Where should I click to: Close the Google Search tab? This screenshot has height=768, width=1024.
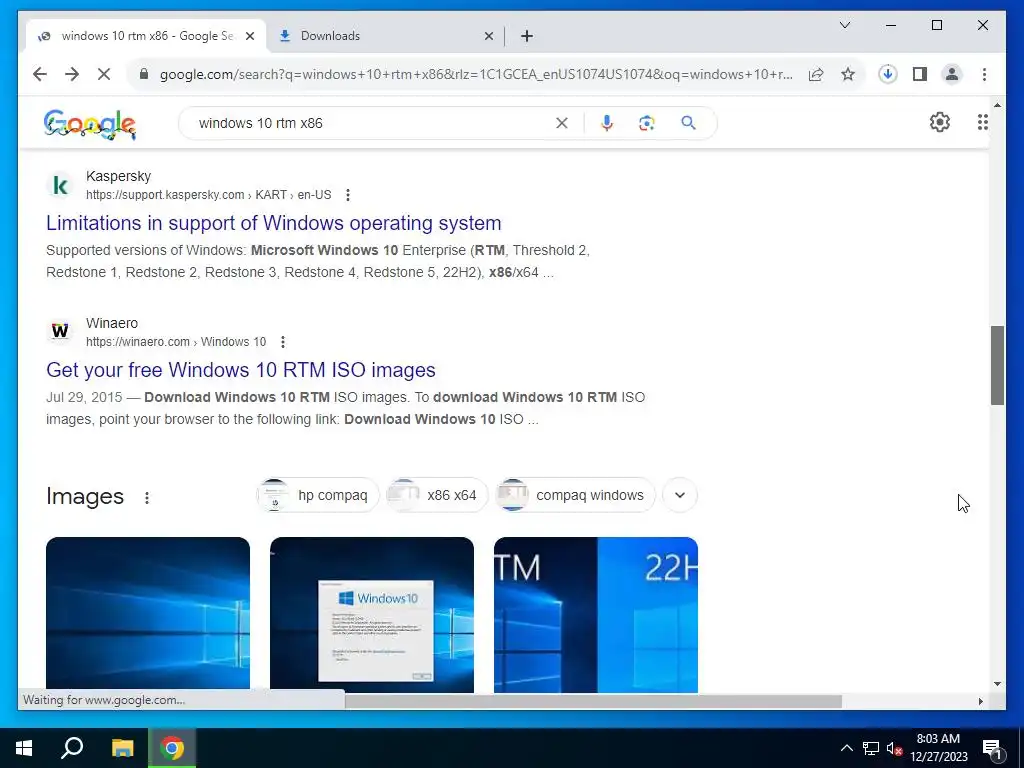pos(250,37)
